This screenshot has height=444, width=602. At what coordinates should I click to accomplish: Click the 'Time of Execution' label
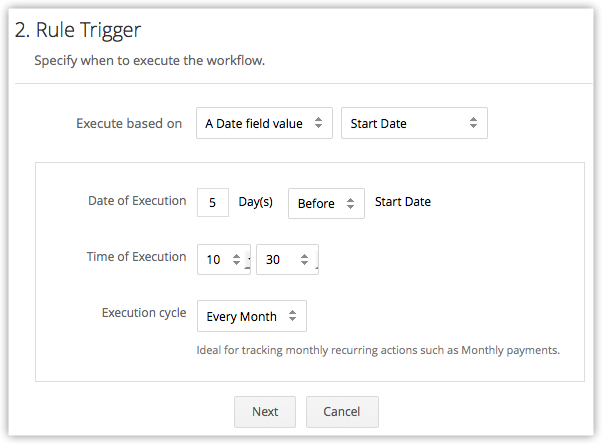click(136, 257)
